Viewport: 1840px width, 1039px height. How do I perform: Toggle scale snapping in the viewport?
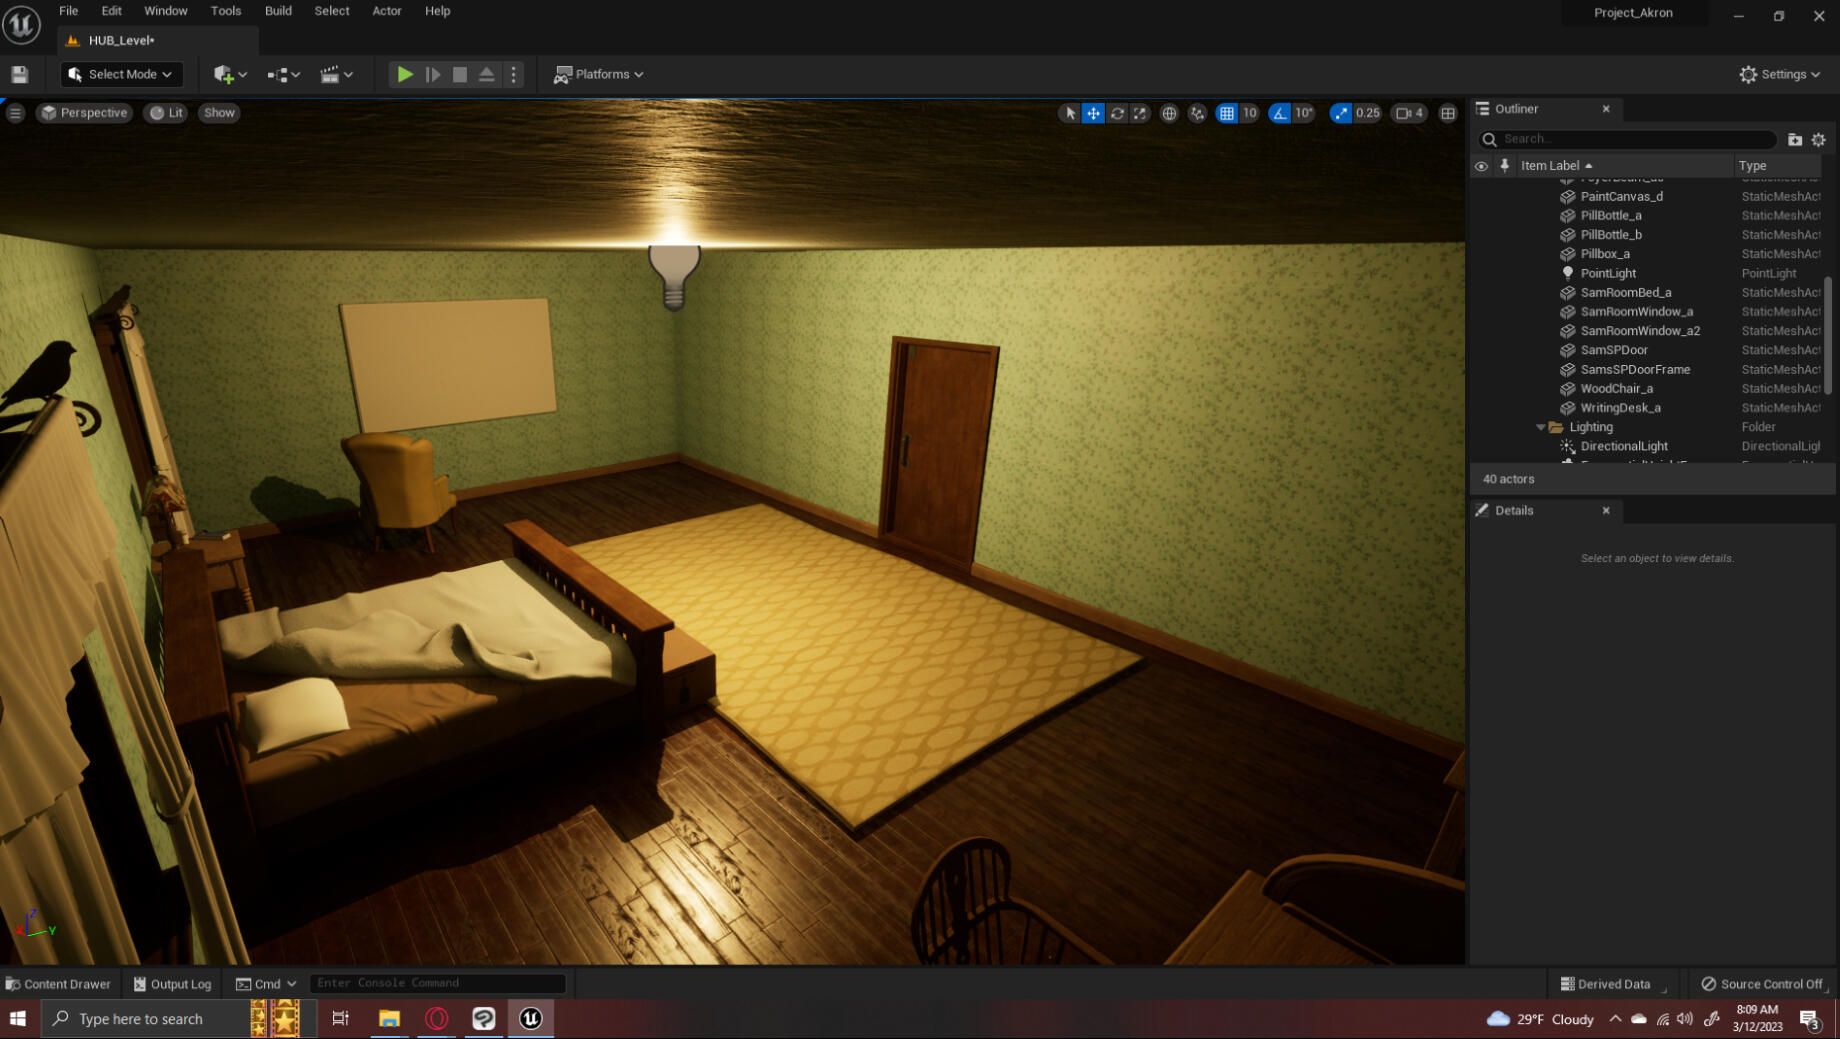pyautogui.click(x=1340, y=113)
